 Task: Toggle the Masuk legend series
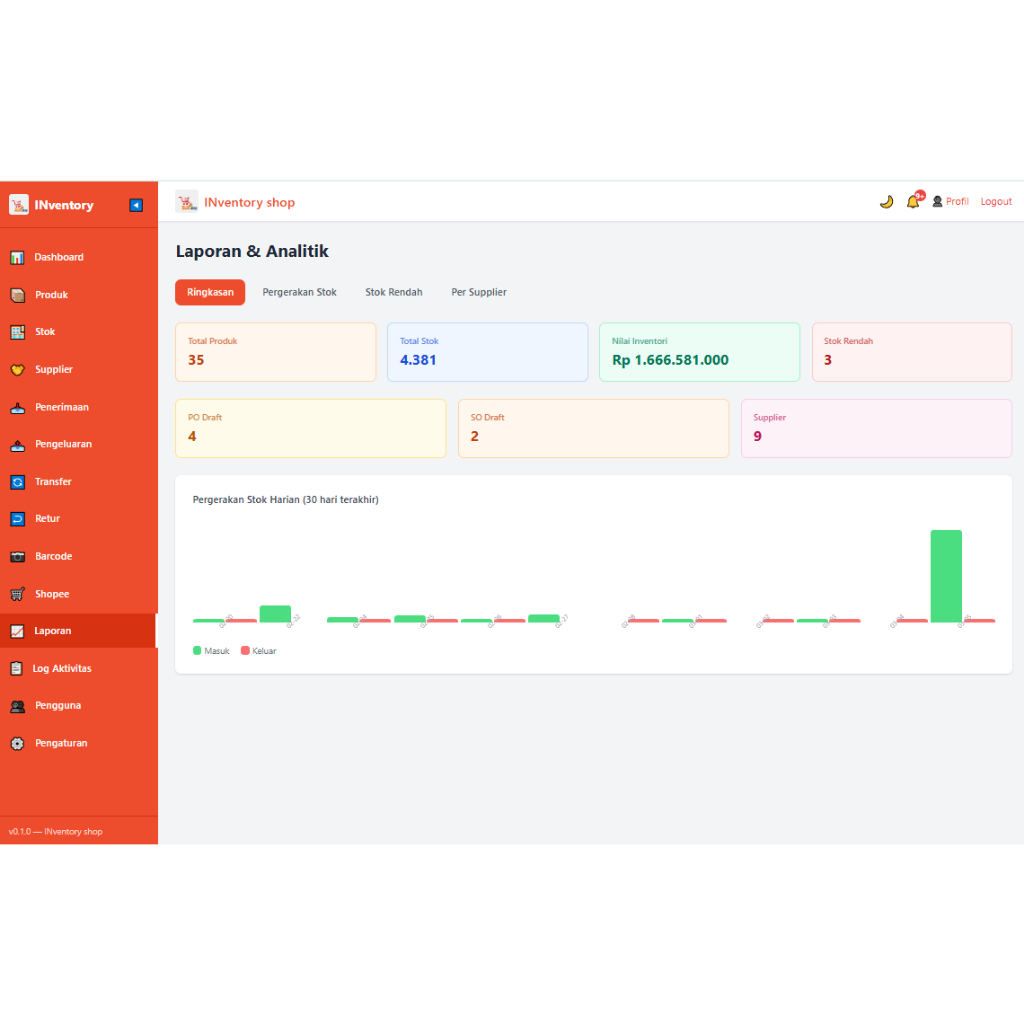[212, 651]
